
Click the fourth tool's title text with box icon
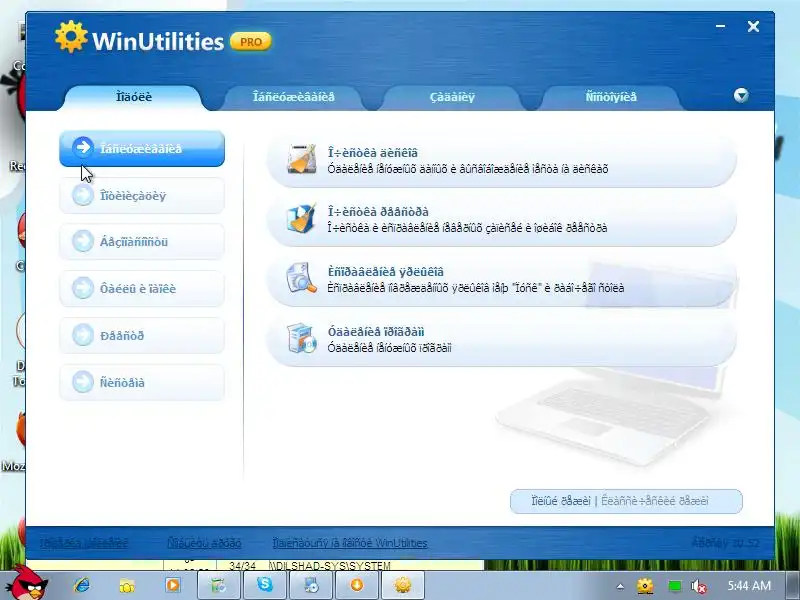376,332
